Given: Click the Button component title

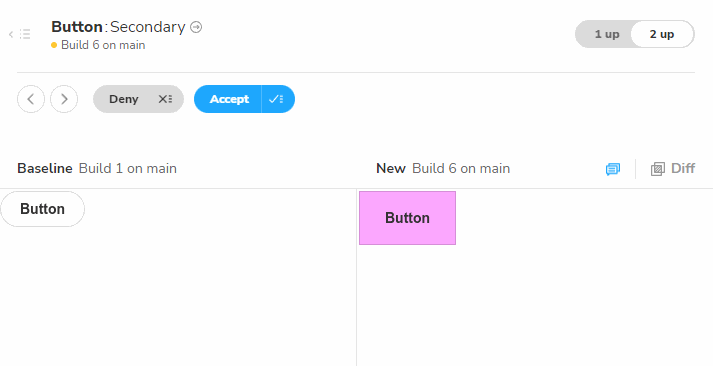Looking at the screenshot, I should 77,27.
